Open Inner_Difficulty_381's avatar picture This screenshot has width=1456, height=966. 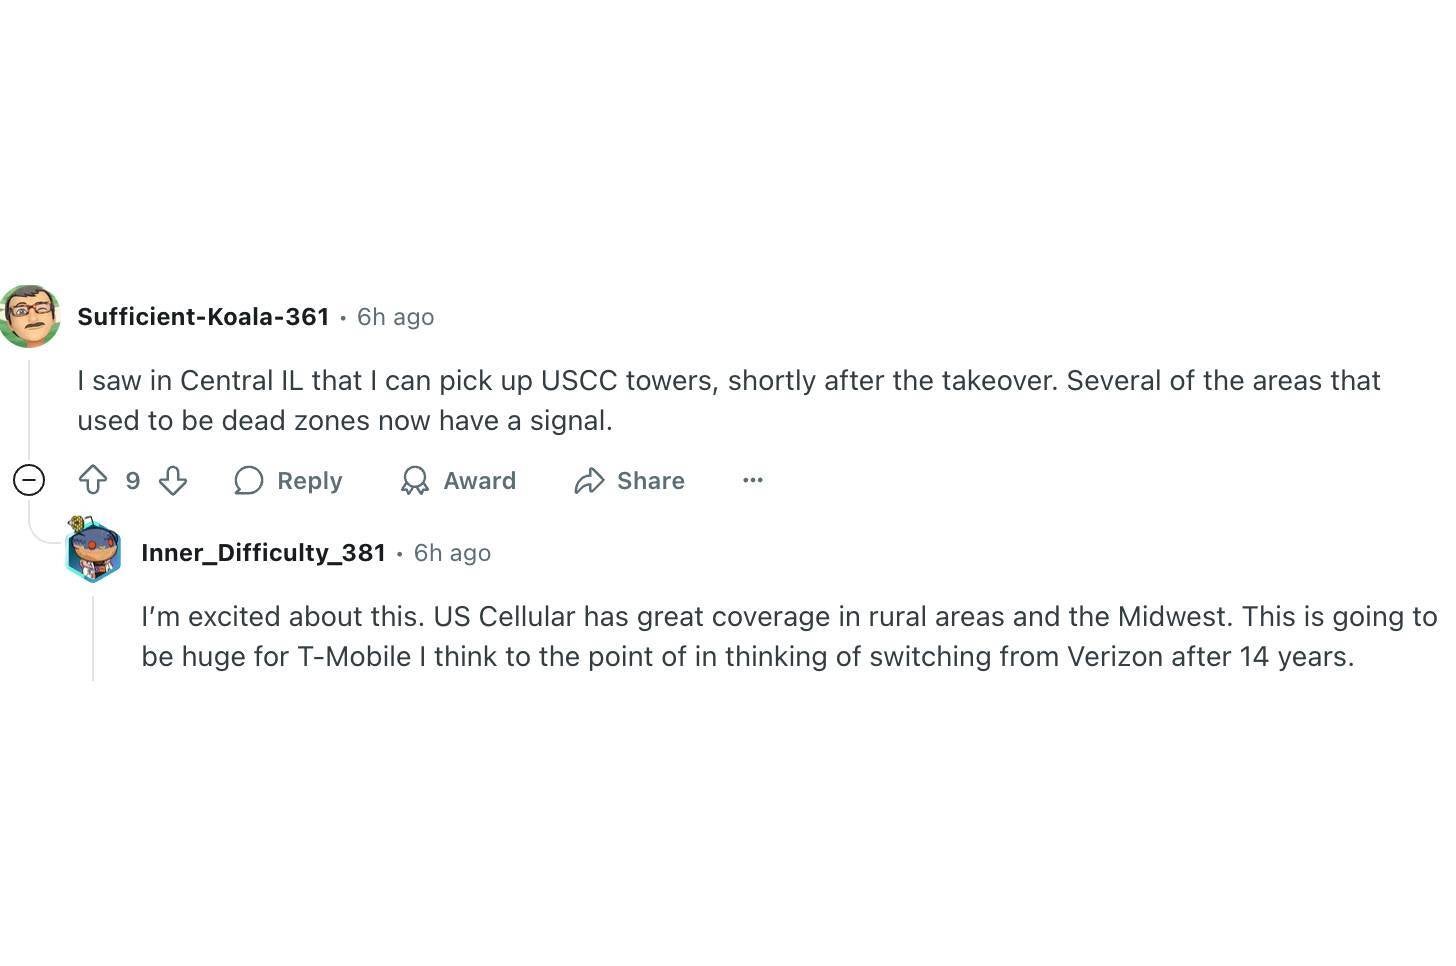tap(93, 550)
